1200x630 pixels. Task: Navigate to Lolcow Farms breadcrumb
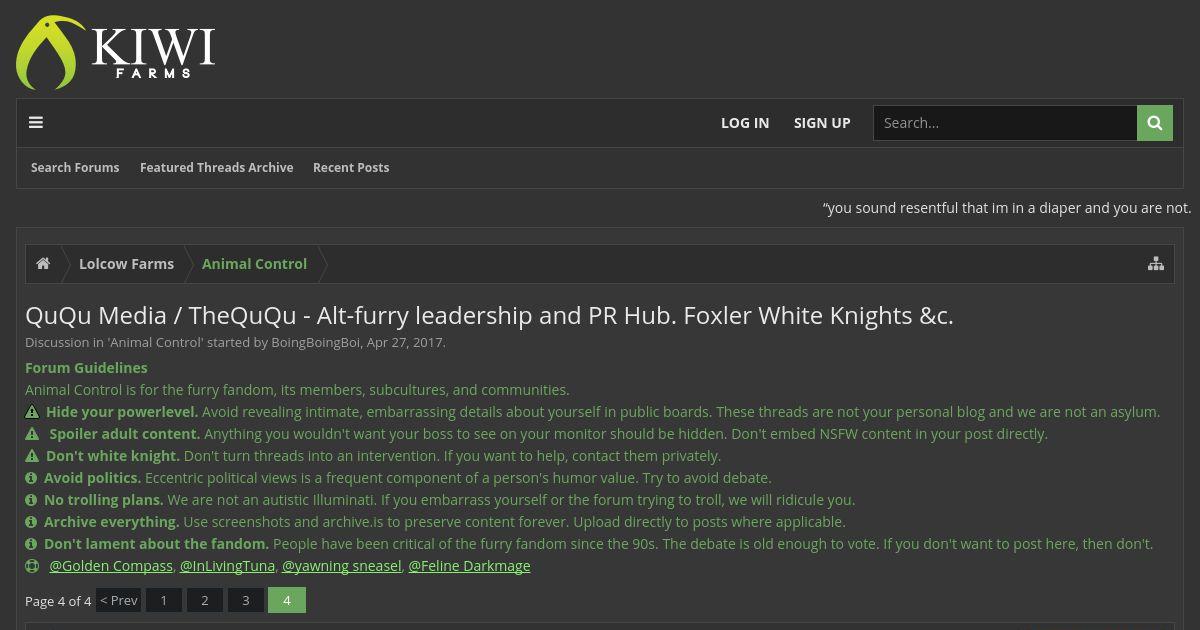[126, 264]
